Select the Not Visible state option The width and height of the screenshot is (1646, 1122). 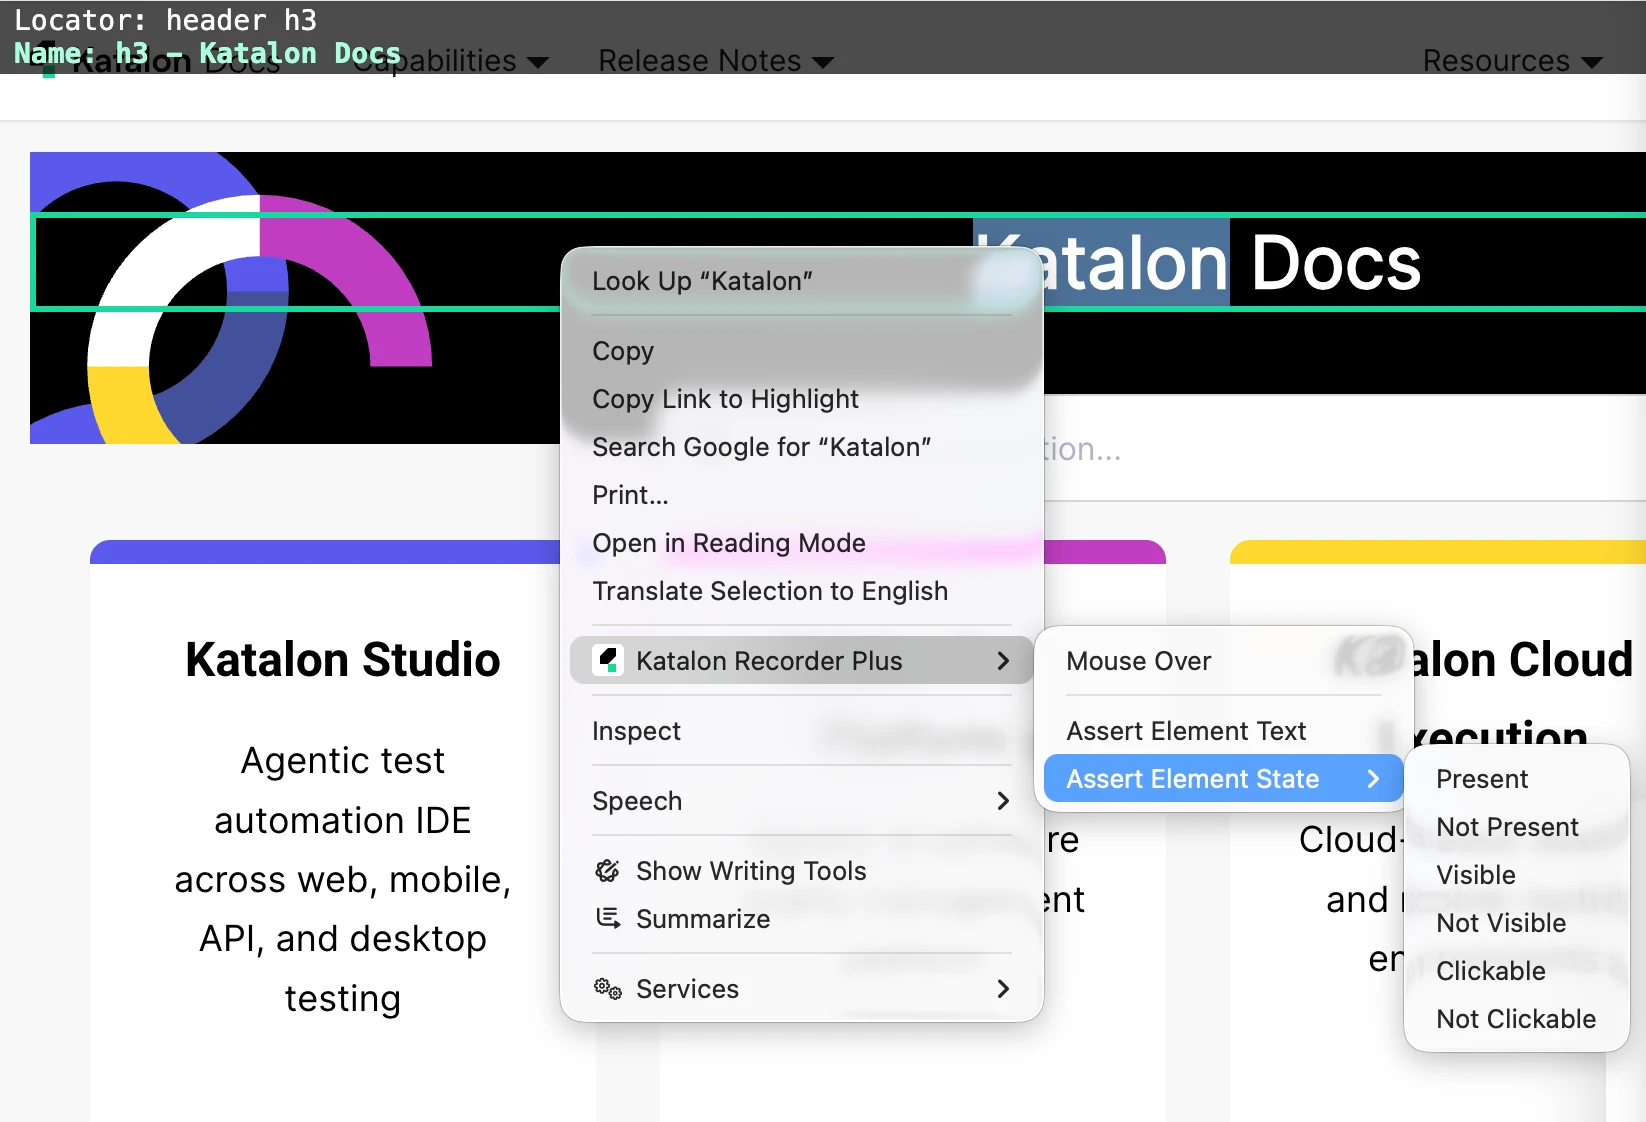pyautogui.click(x=1517, y=923)
